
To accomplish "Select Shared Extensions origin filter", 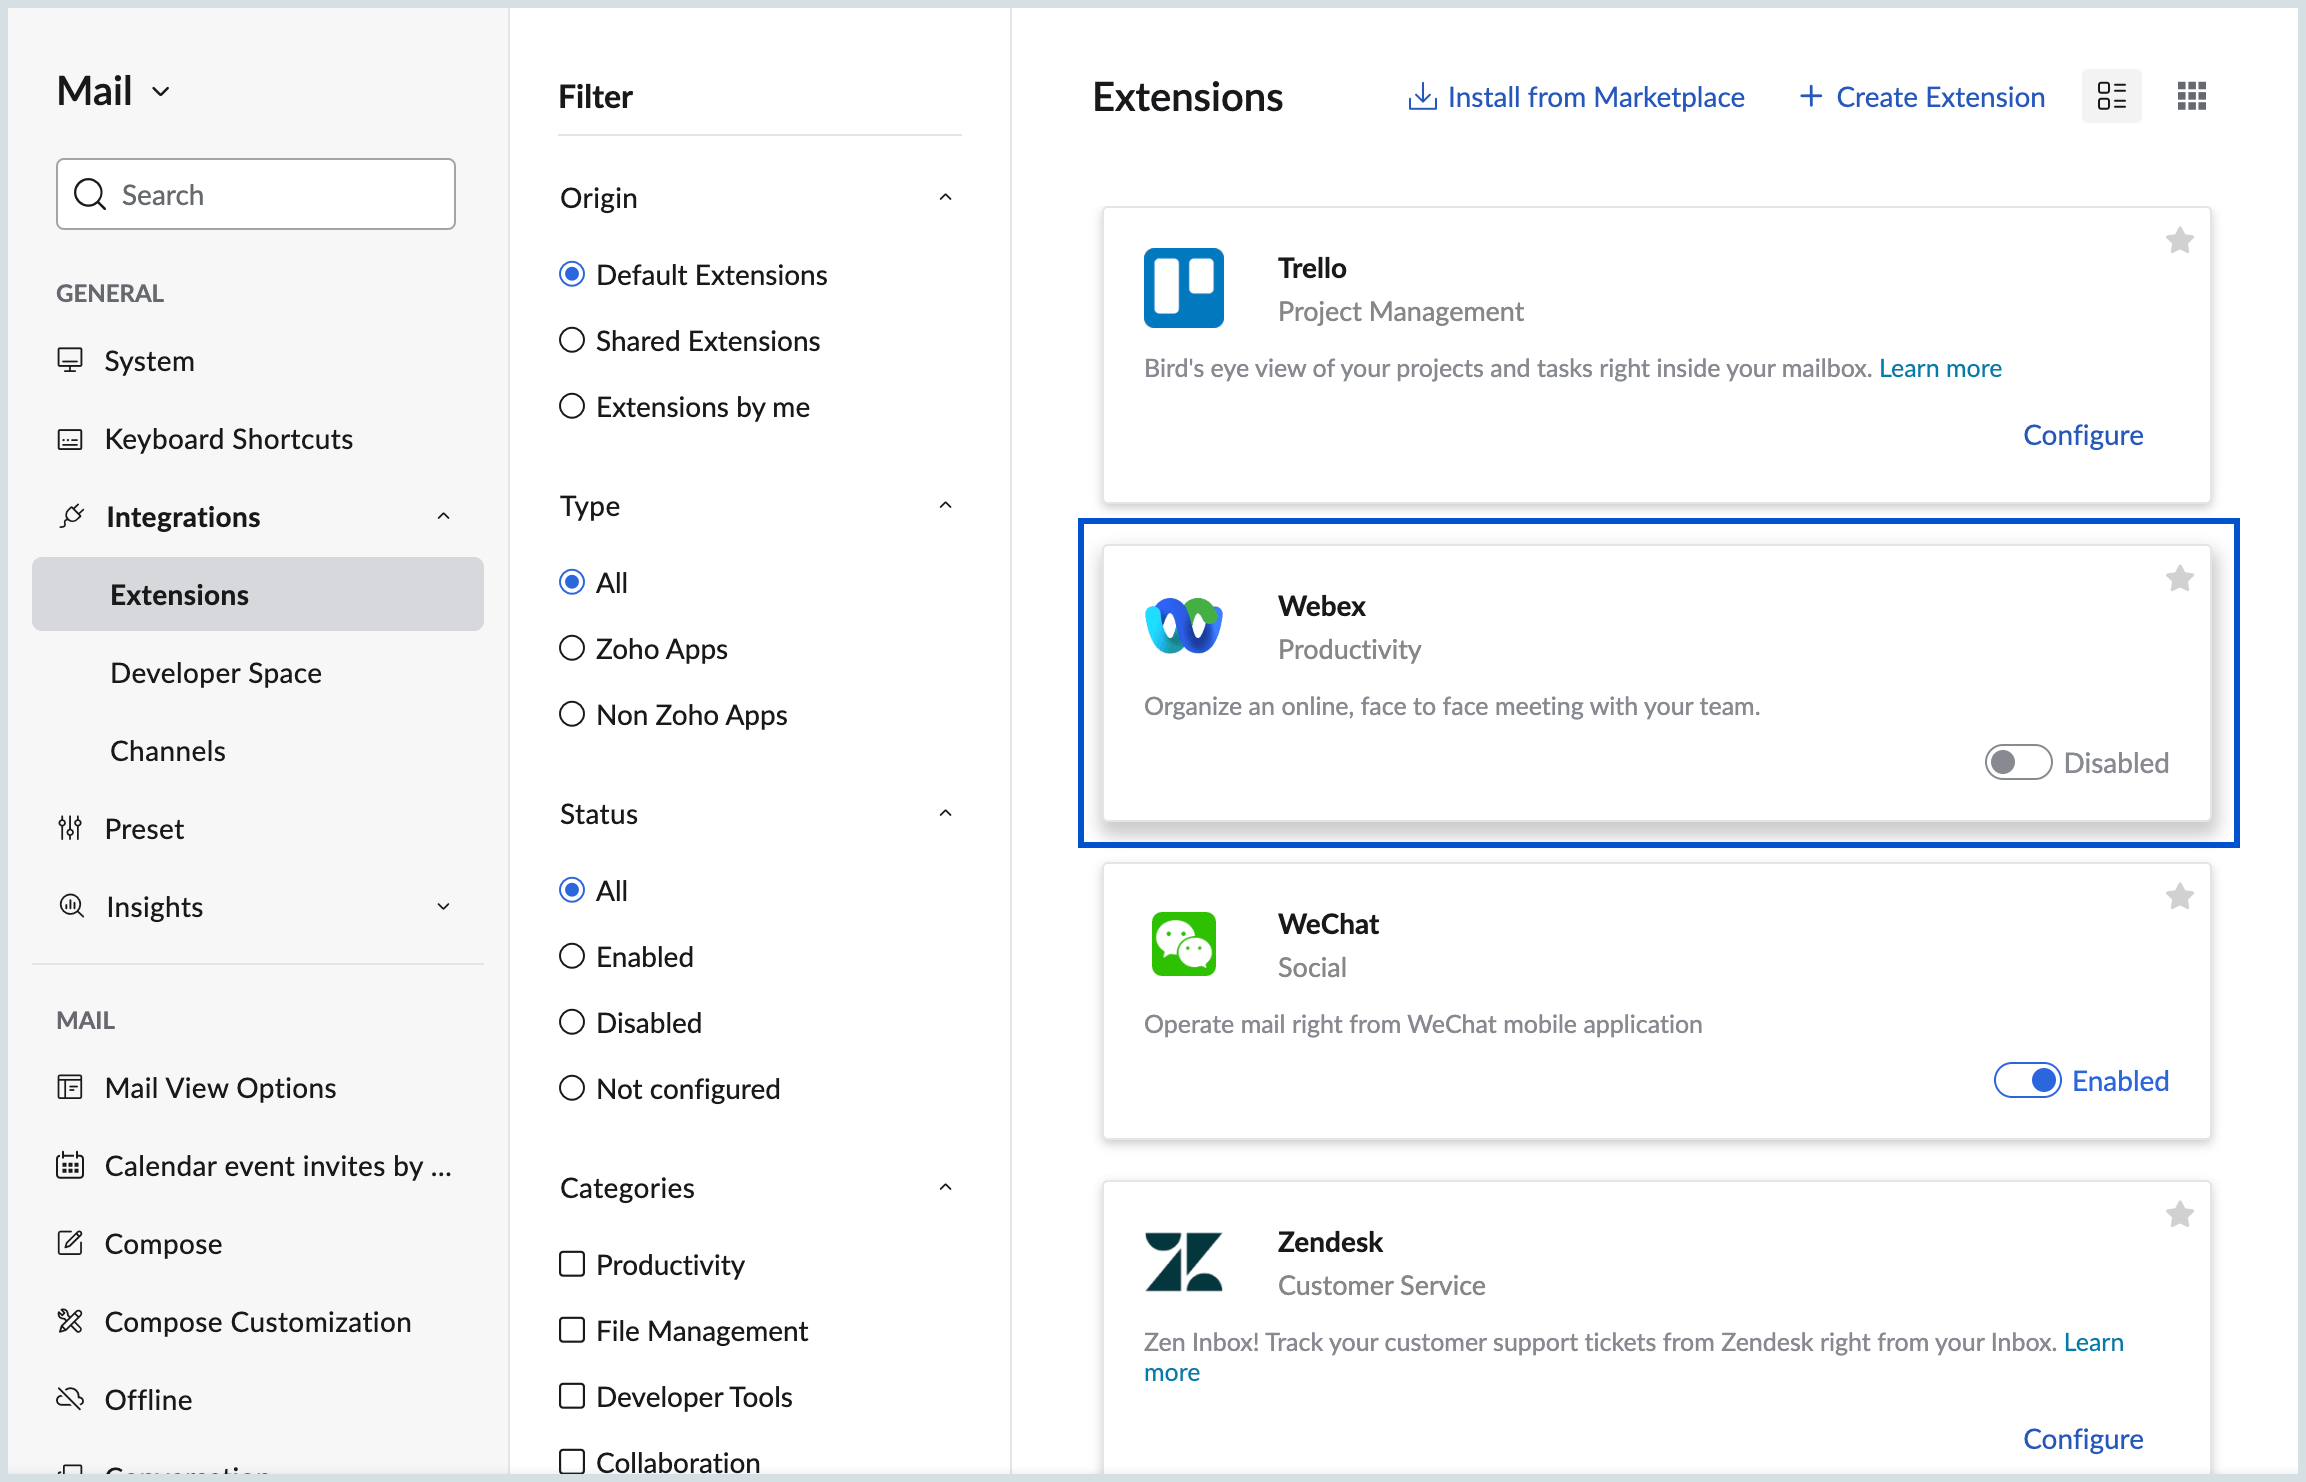I will click(572, 341).
